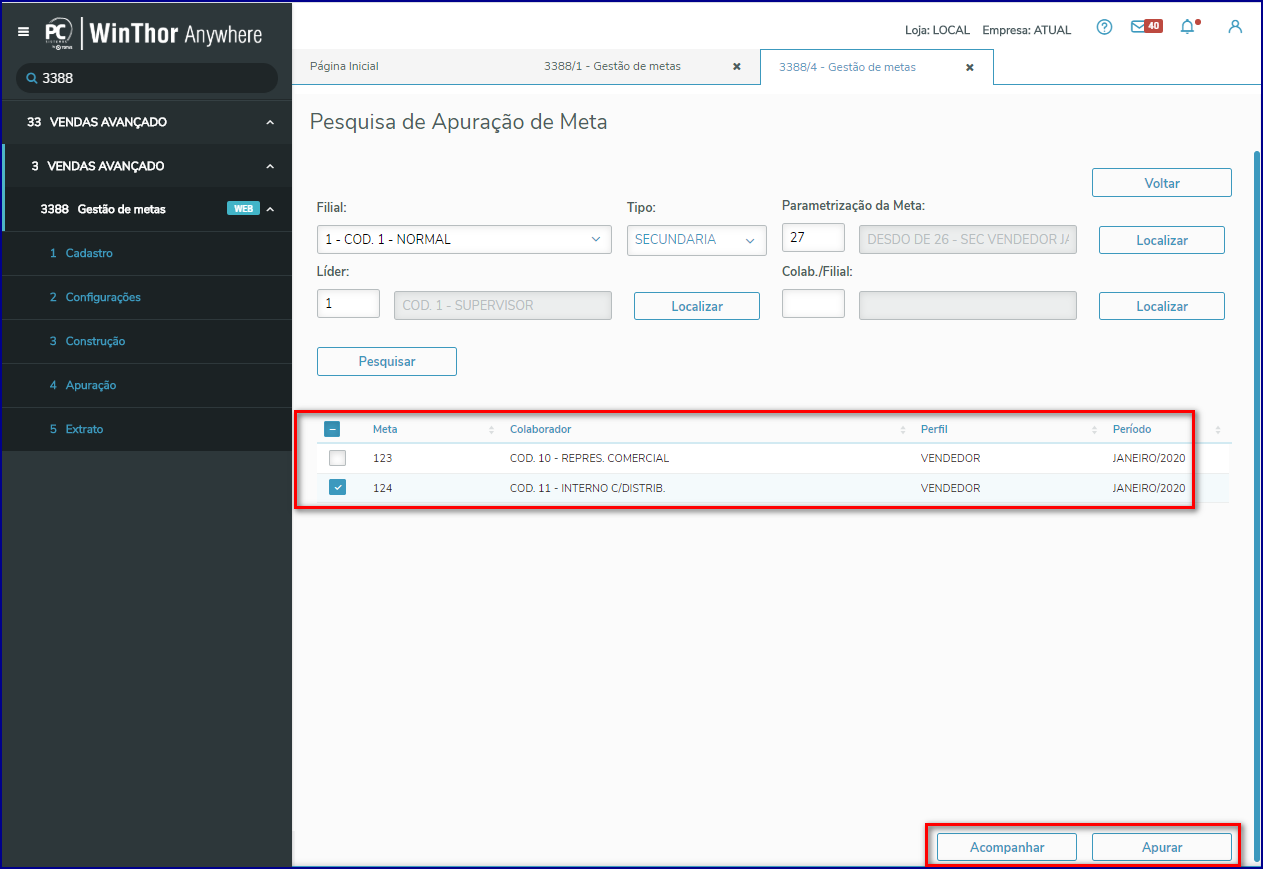Open the Filial dropdown
The width and height of the screenshot is (1263, 869).
[464, 240]
